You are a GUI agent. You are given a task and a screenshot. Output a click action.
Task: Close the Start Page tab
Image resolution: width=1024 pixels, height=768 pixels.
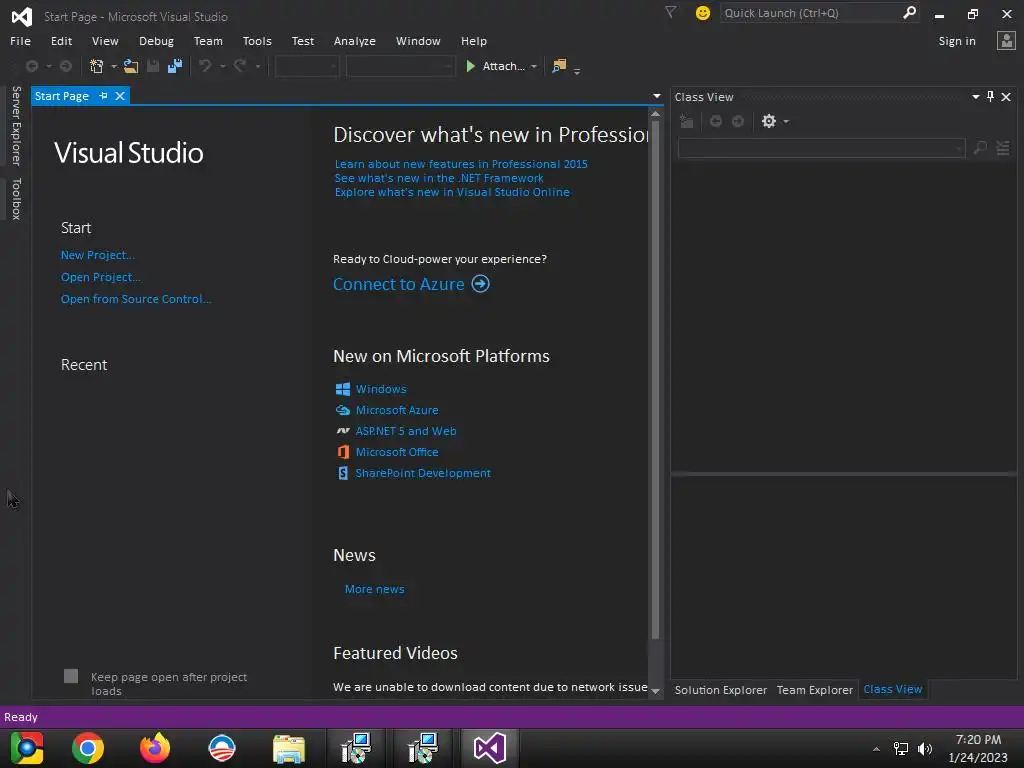pyautogui.click(x=120, y=96)
